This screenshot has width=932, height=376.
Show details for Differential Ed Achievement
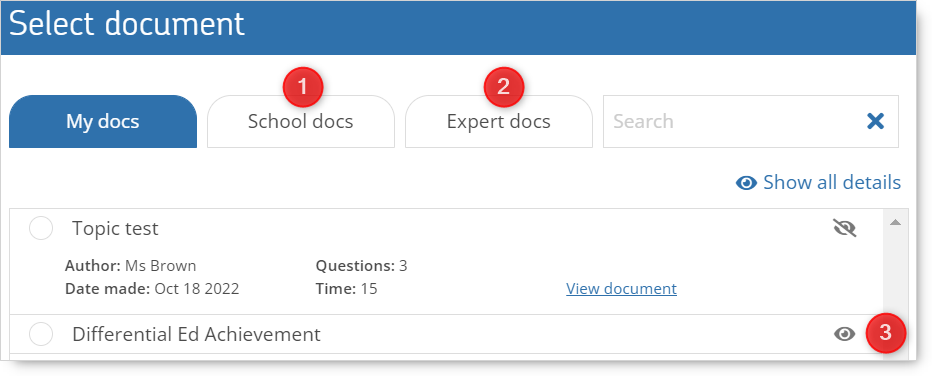tap(844, 334)
